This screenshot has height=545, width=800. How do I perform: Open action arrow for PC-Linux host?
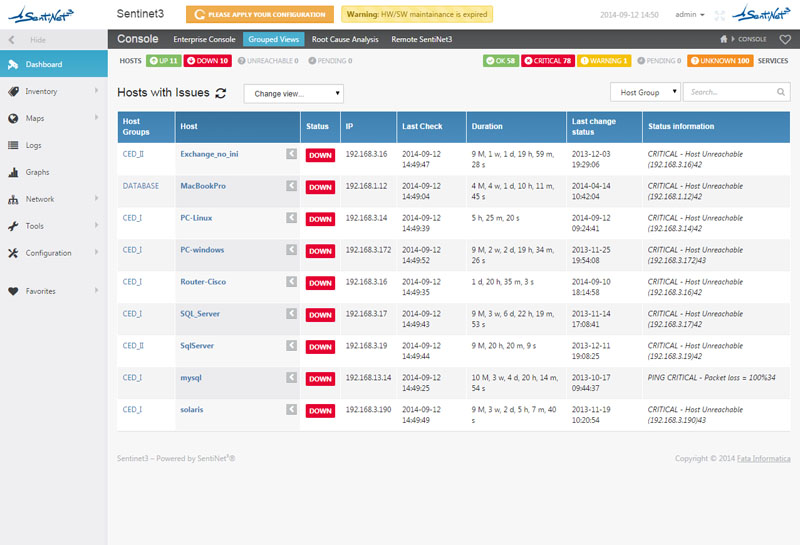tap(291, 218)
